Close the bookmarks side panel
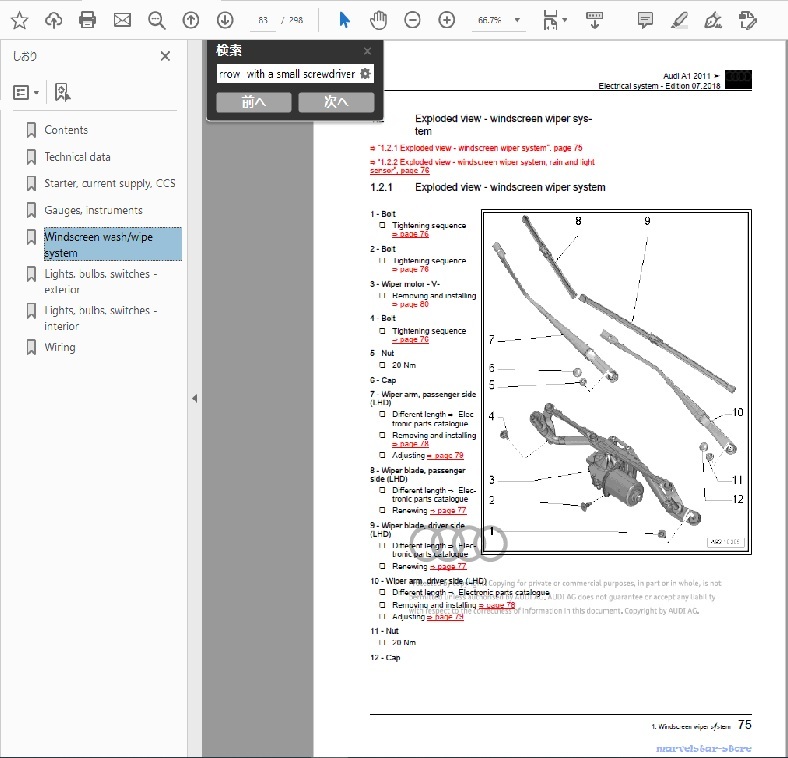This screenshot has height=758, width=788. click(x=165, y=57)
